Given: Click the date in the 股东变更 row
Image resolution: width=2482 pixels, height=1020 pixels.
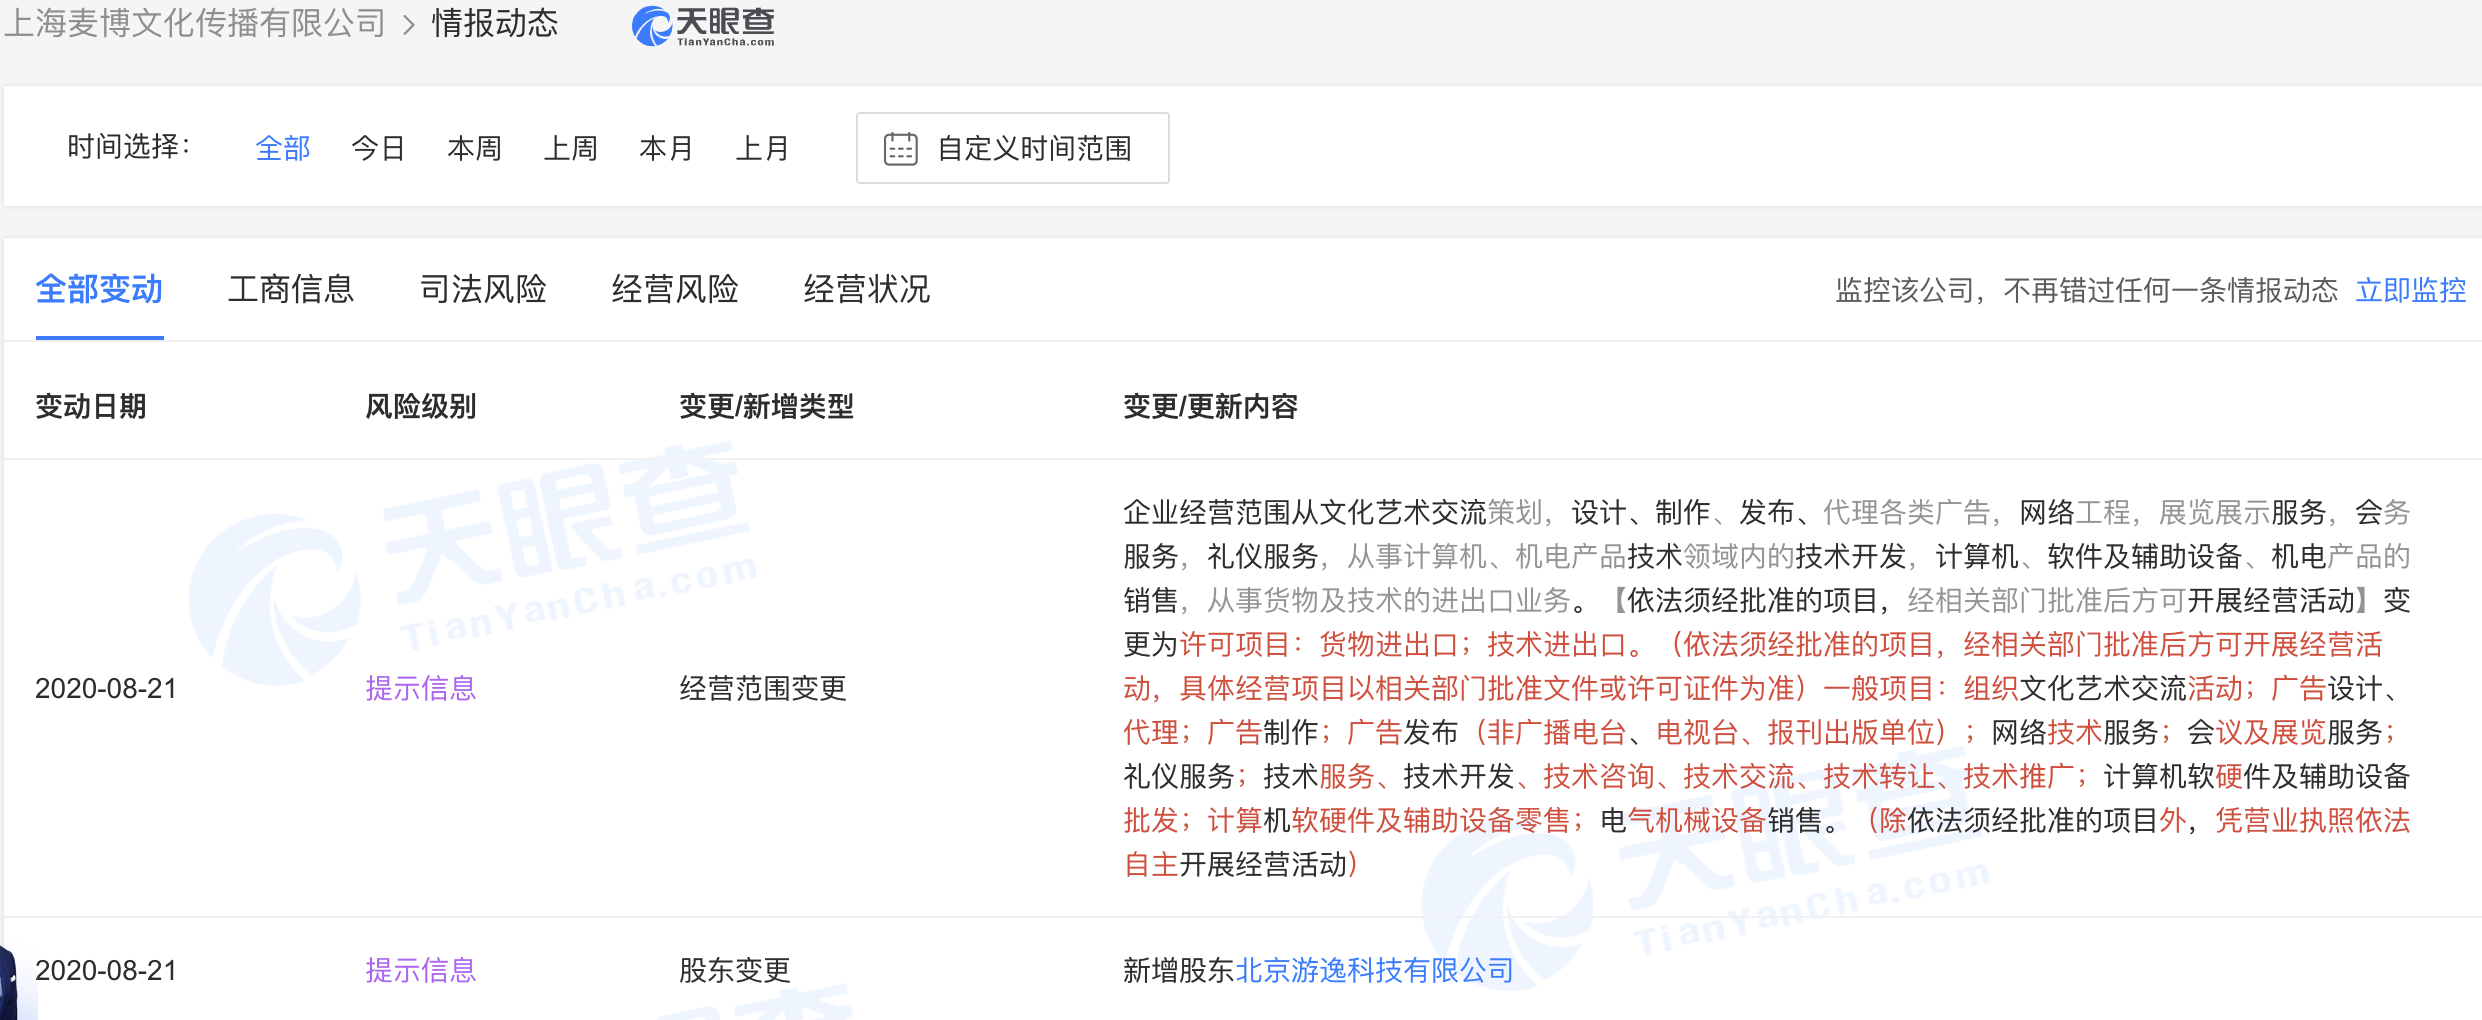Looking at the screenshot, I should pyautogui.click(x=106, y=970).
